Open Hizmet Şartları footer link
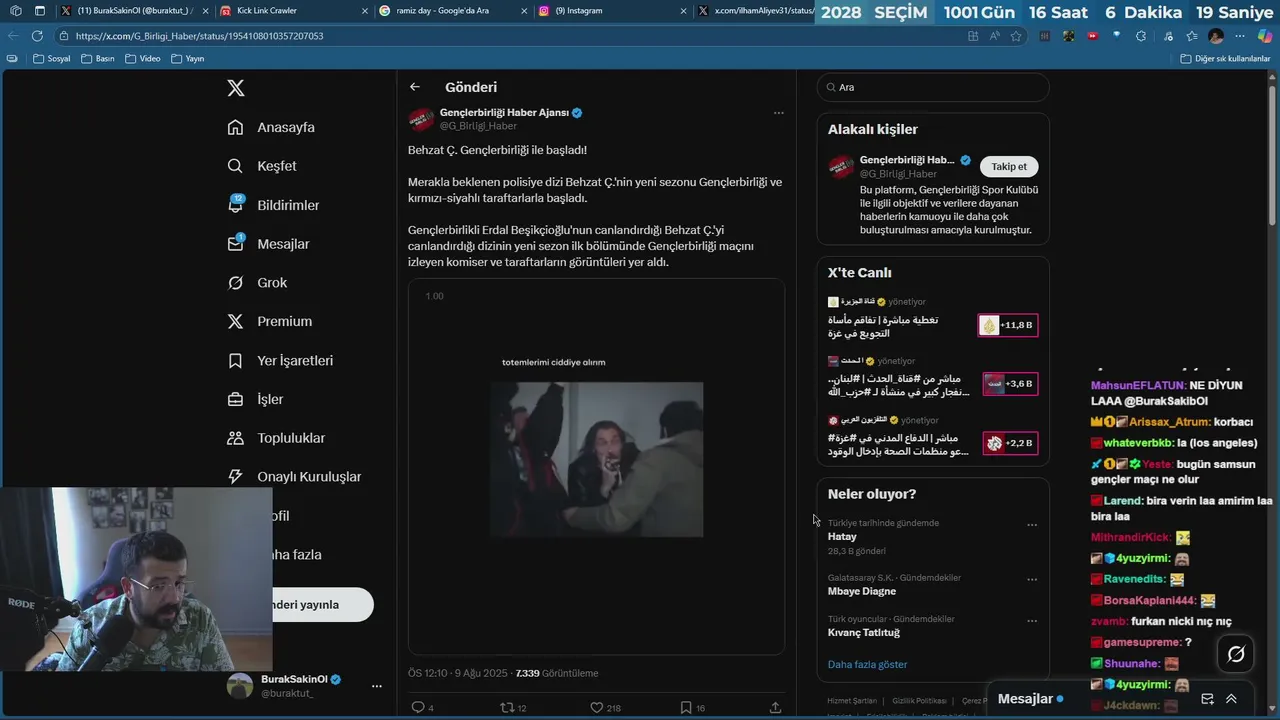1280x720 pixels. point(852,701)
